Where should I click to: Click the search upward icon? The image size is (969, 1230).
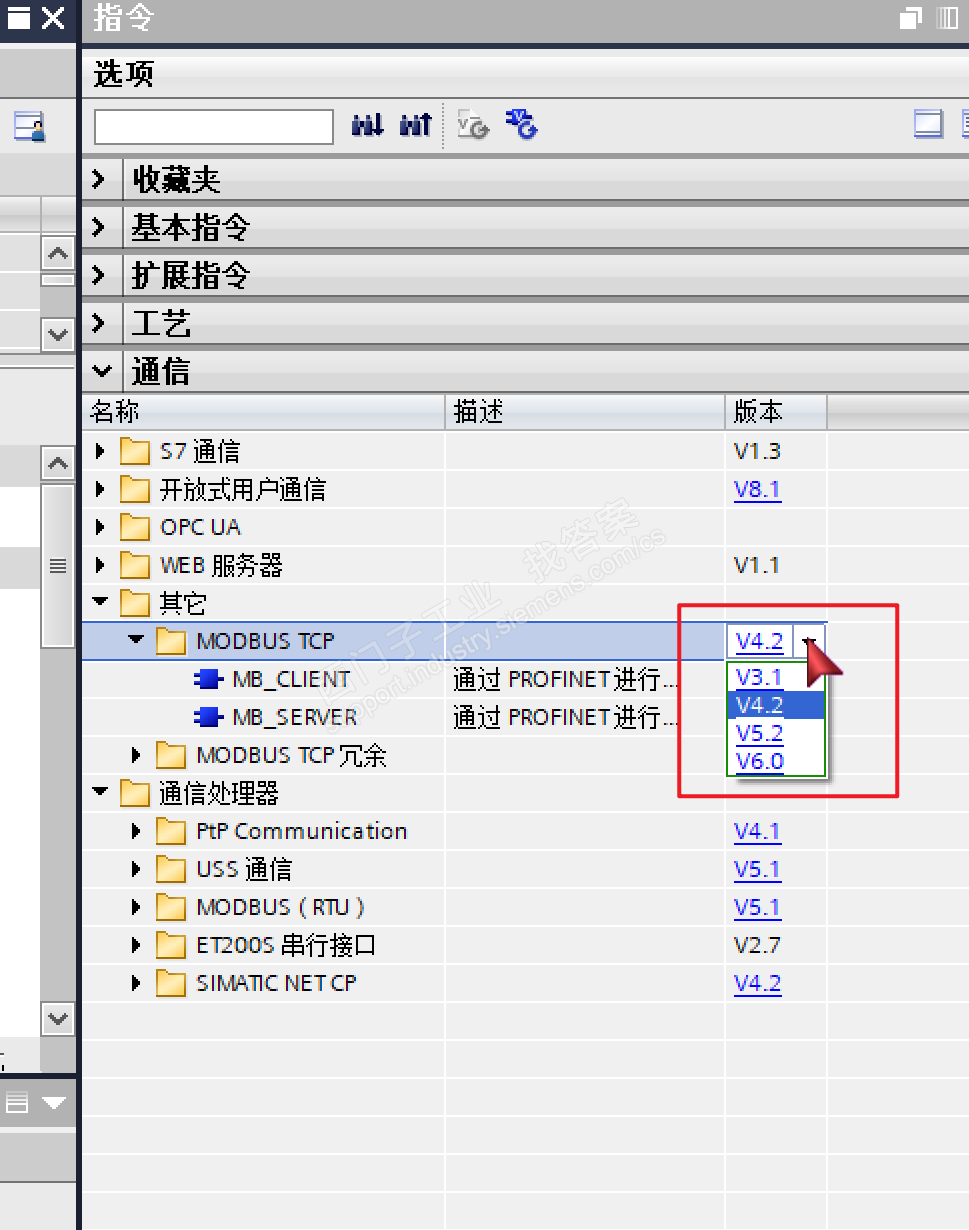tap(415, 126)
